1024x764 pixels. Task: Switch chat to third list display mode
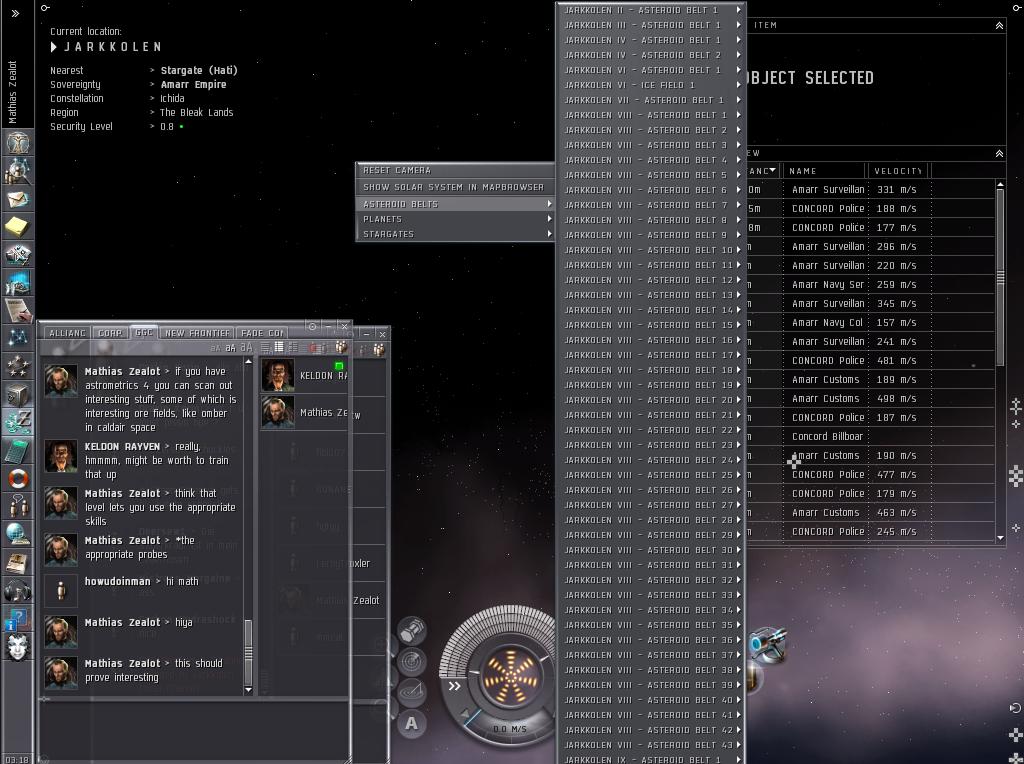(x=293, y=347)
